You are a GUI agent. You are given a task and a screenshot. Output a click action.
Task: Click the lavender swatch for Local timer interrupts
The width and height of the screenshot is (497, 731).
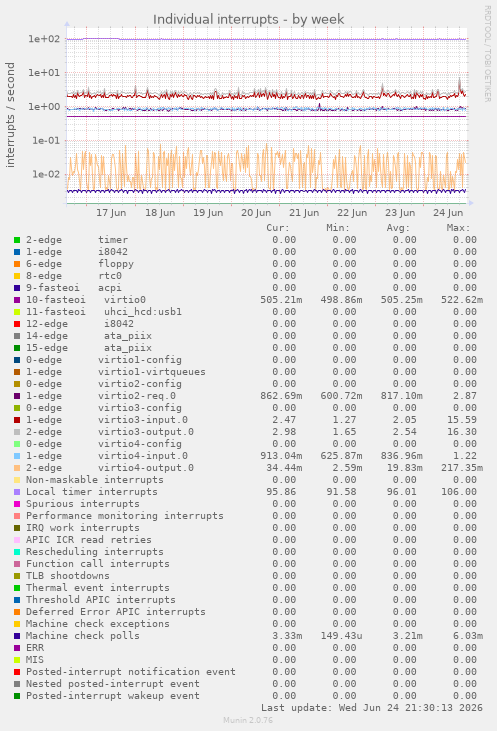tap(17, 492)
